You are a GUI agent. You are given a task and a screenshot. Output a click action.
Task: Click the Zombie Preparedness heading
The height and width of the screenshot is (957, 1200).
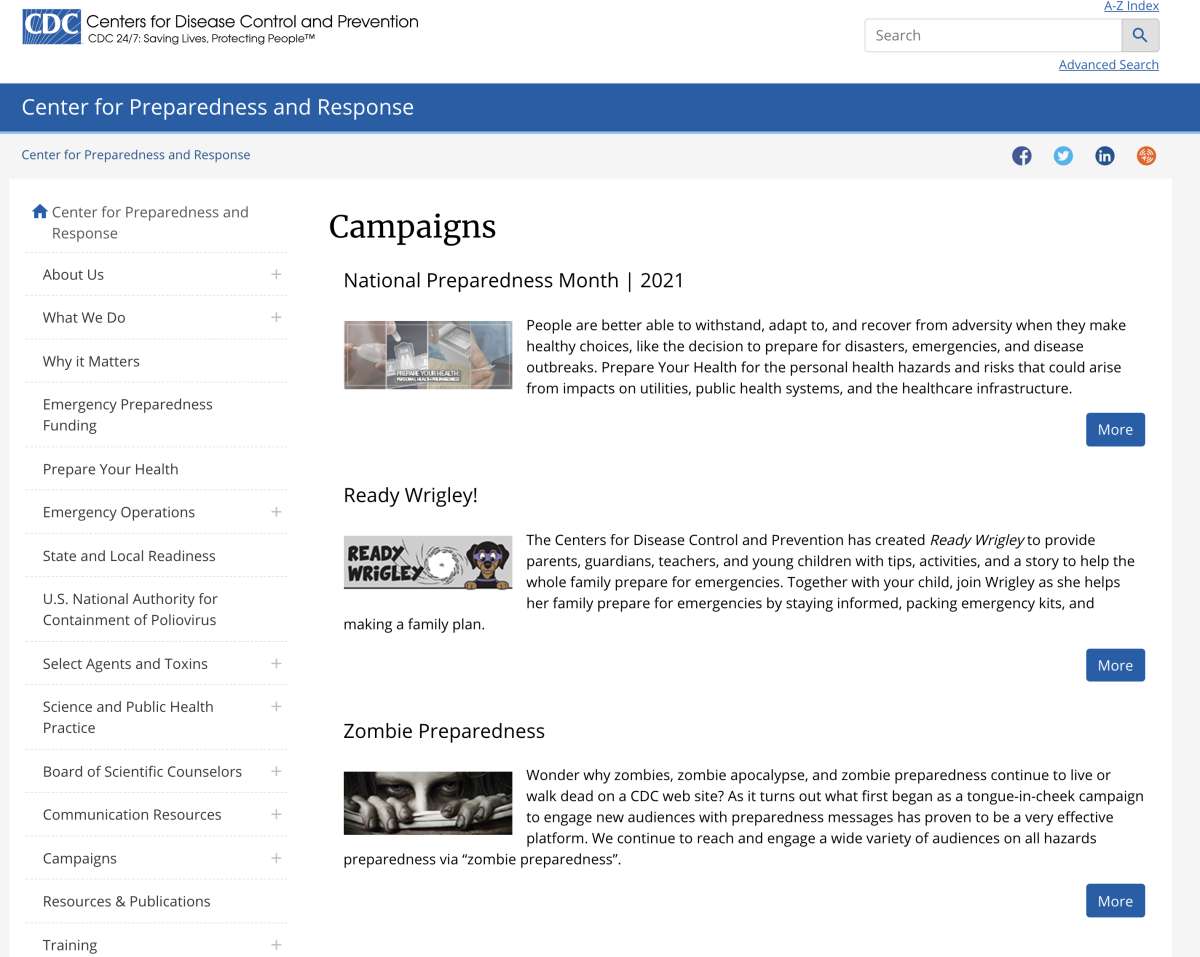[444, 732]
